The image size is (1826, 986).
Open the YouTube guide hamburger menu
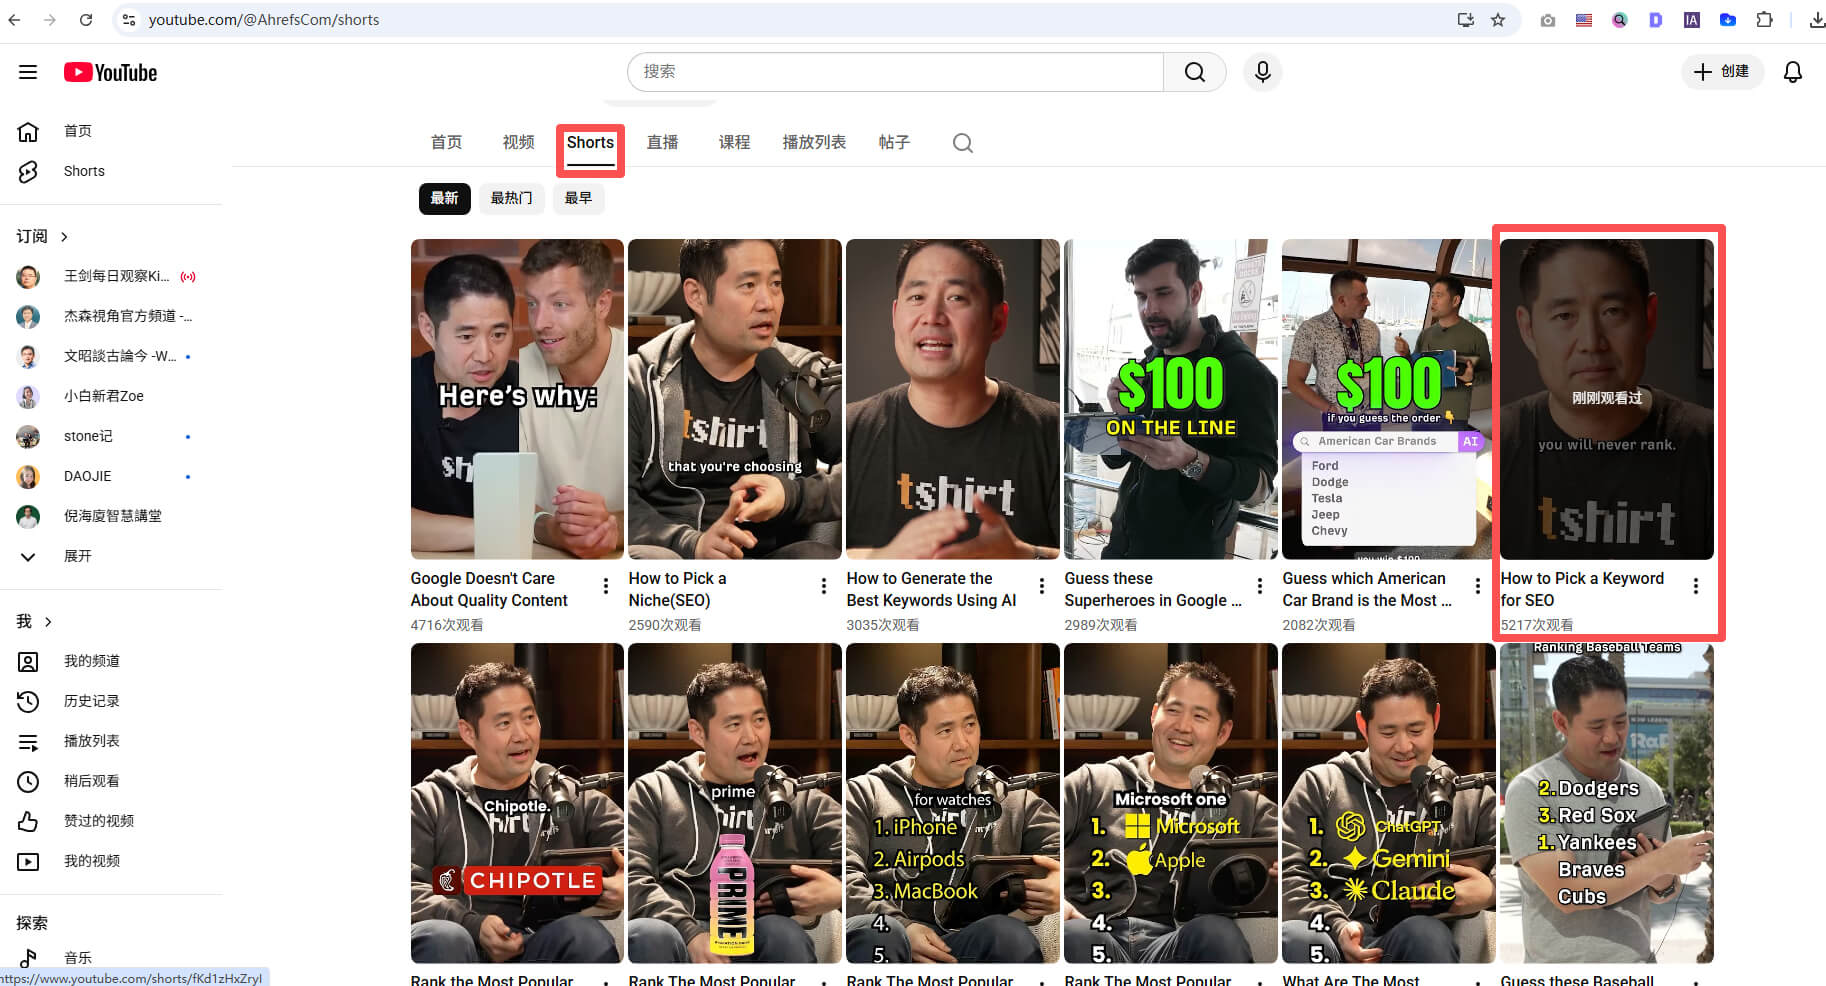(x=28, y=72)
